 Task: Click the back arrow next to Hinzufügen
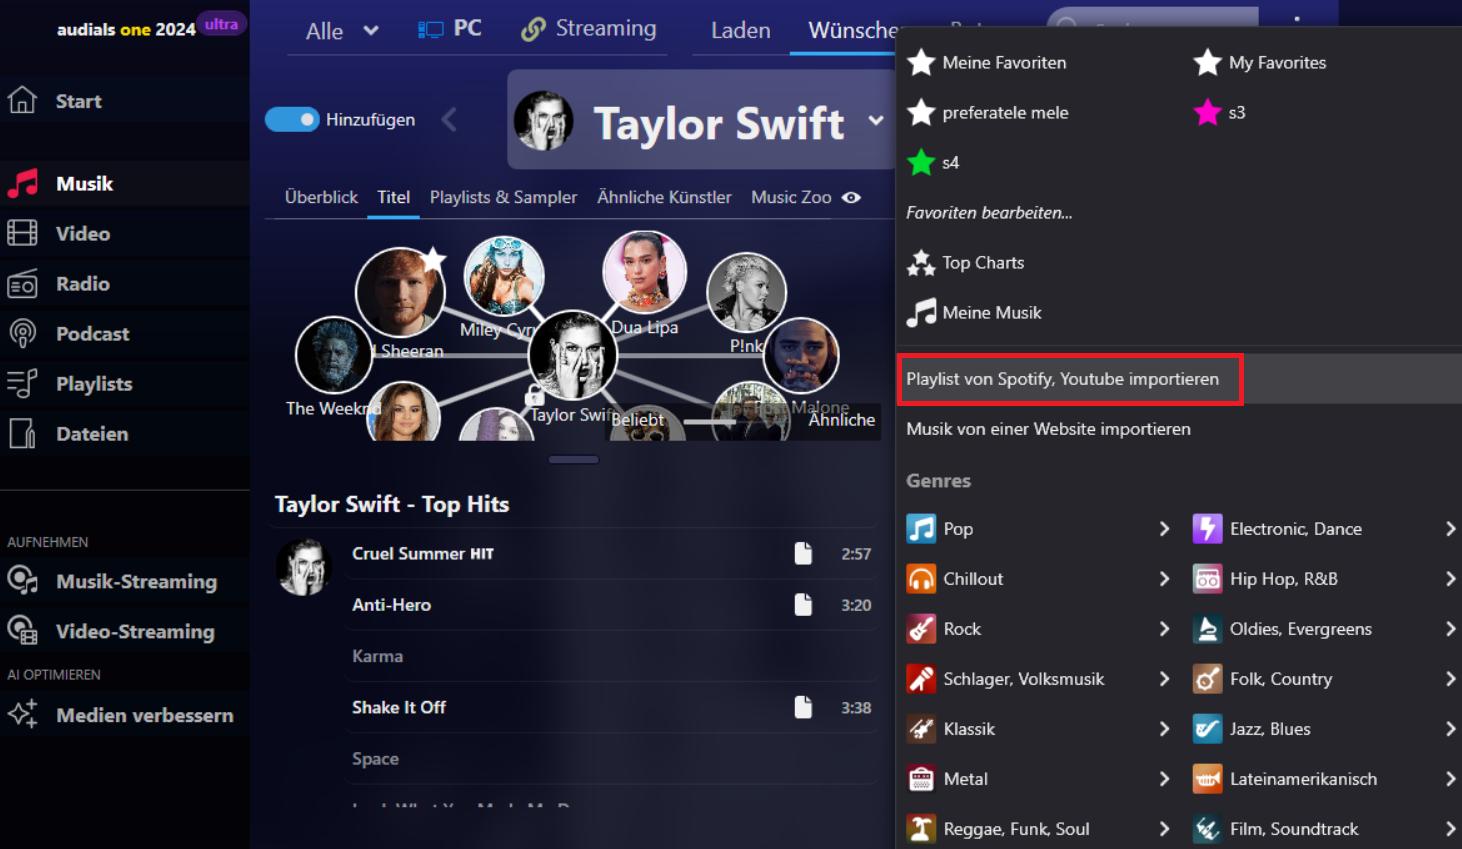pos(449,119)
